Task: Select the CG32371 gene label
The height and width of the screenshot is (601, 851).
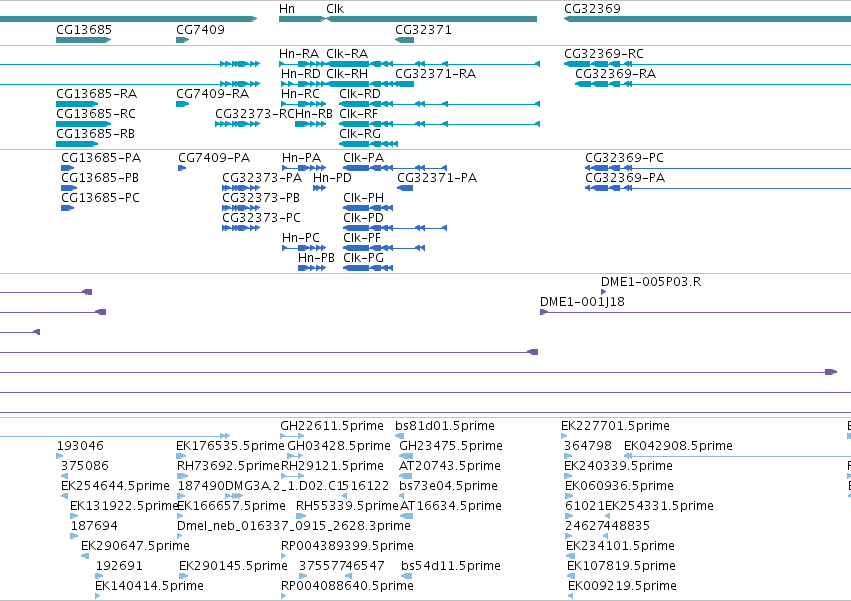Action: click(x=423, y=29)
